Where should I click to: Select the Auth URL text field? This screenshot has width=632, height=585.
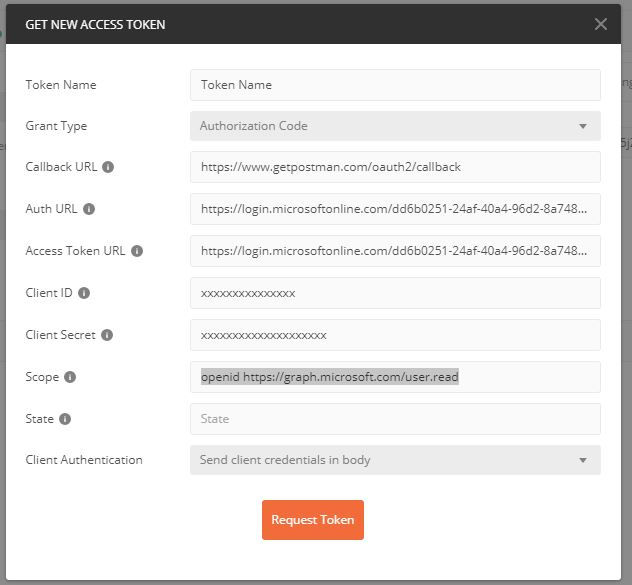395,209
